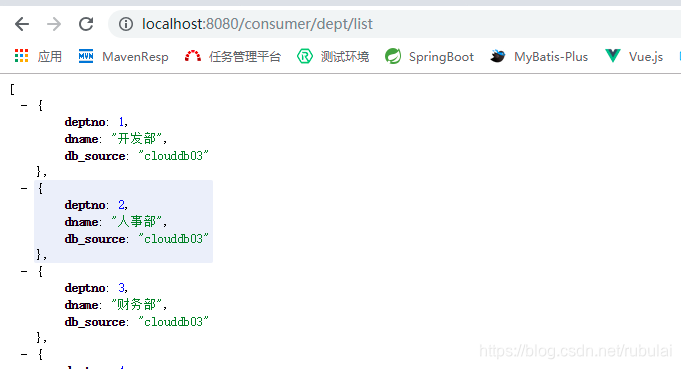The width and height of the screenshot is (681, 369).
Task: Collapse the fourth JSON object at bottom
Action: pyautogui.click(x=24, y=355)
